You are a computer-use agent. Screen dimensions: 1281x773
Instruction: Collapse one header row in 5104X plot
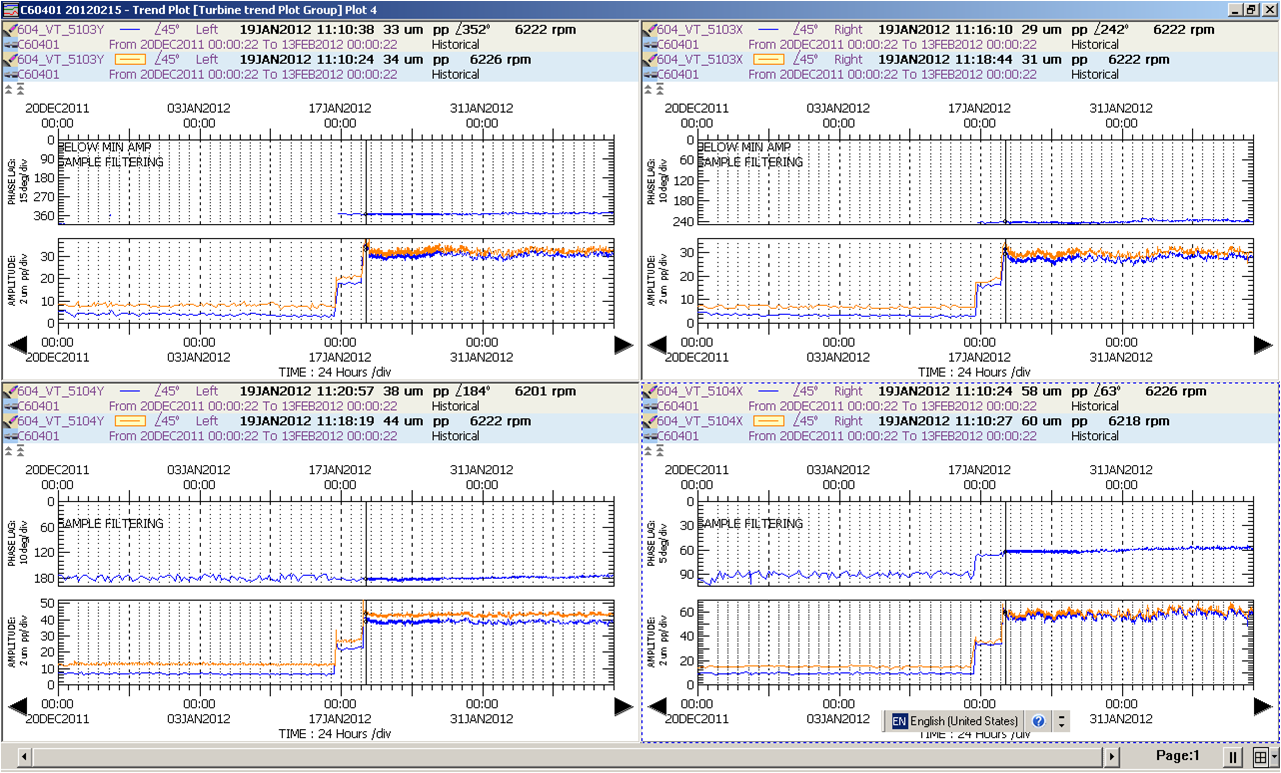pyautogui.click(x=650, y=451)
